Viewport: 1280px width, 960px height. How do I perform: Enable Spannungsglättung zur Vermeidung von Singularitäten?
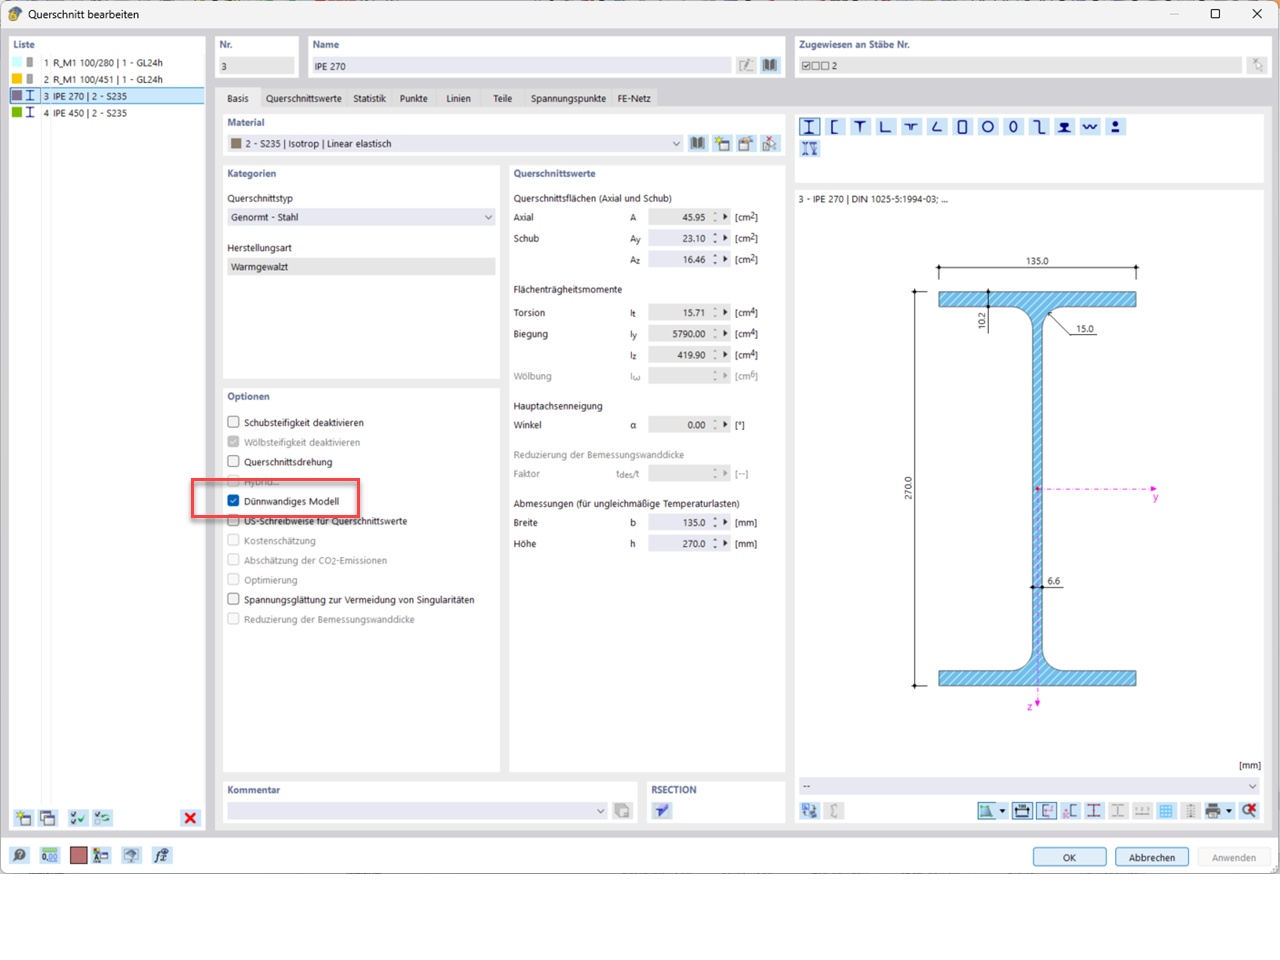pos(233,600)
